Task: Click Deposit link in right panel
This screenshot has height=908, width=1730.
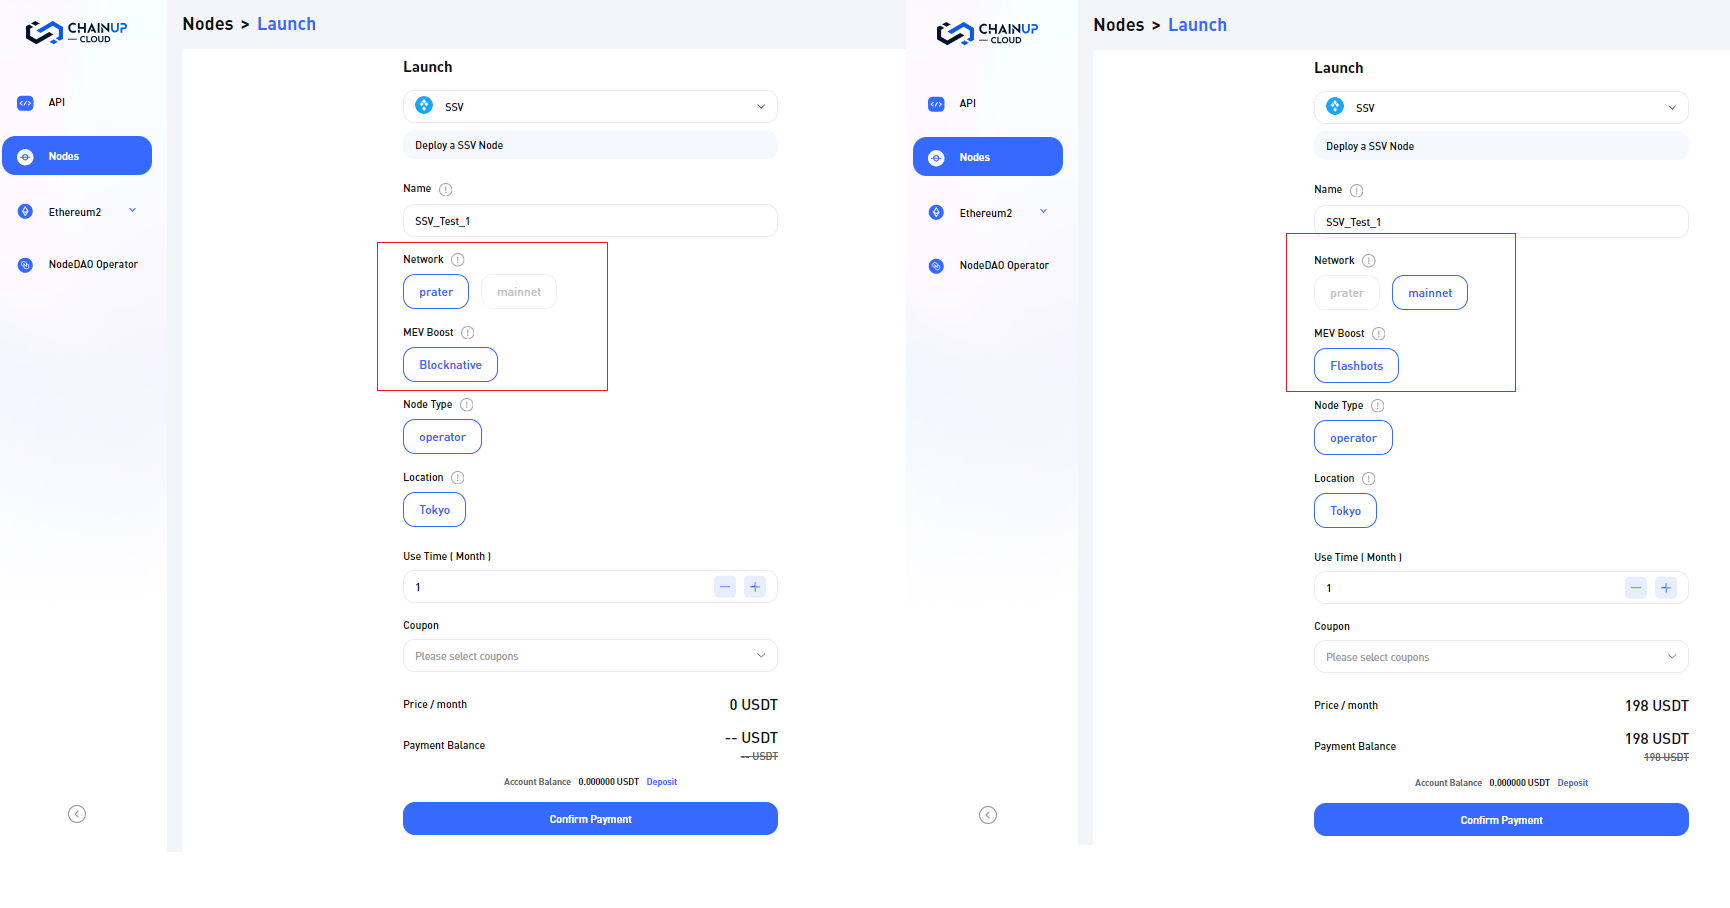Action: pos(1573,783)
